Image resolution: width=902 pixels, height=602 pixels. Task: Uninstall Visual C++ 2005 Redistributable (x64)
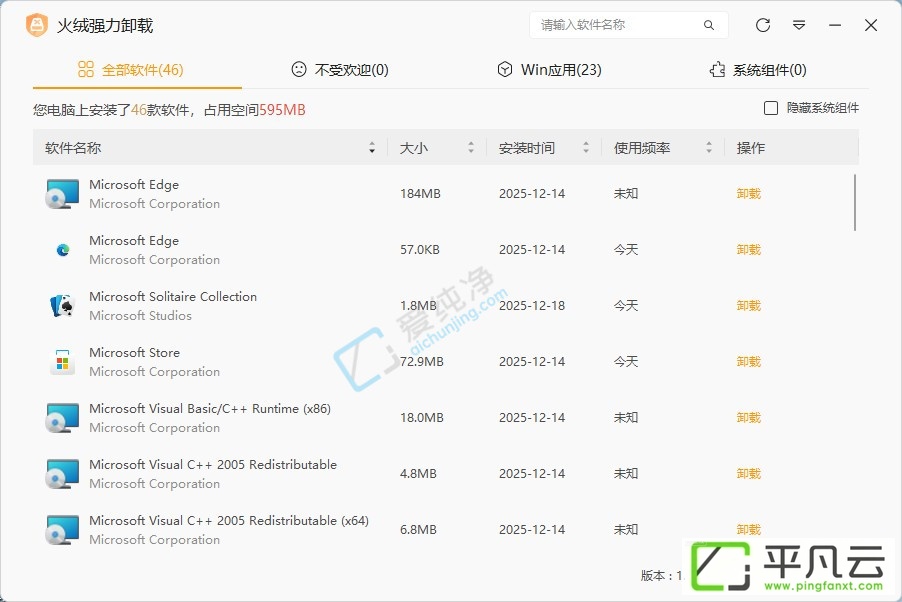(748, 529)
